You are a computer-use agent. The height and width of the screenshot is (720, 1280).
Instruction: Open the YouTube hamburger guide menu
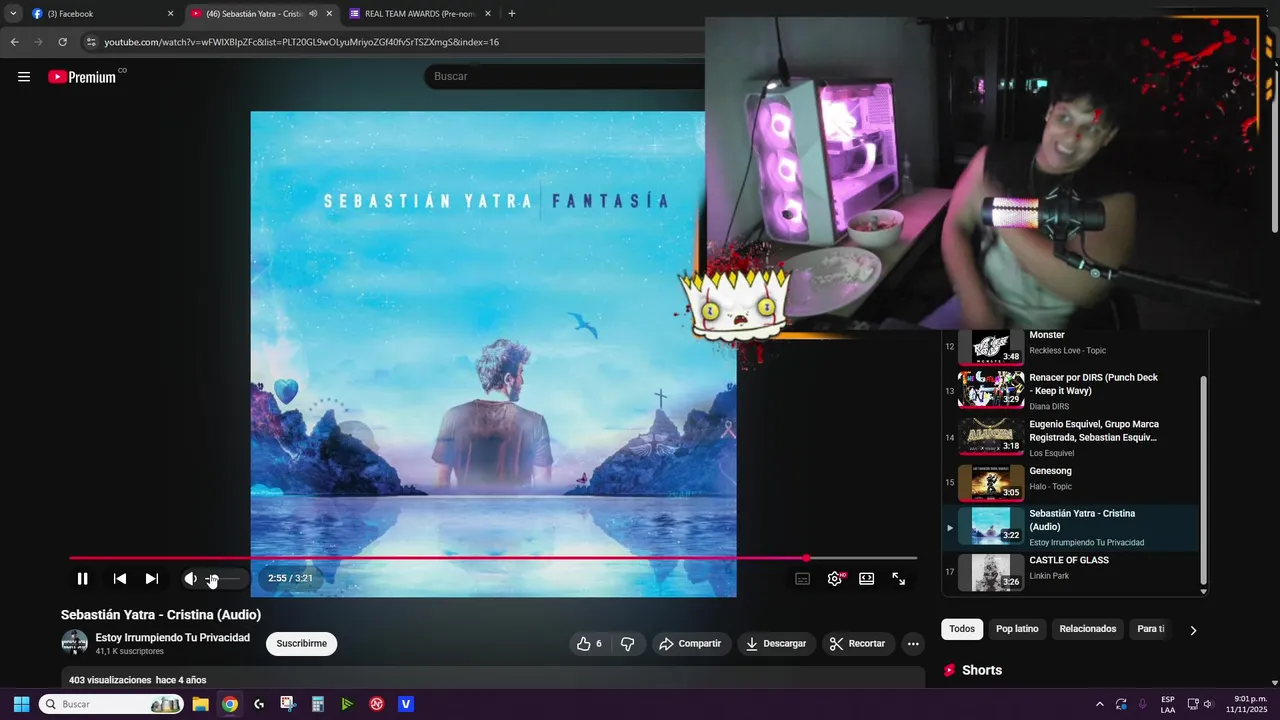point(24,77)
